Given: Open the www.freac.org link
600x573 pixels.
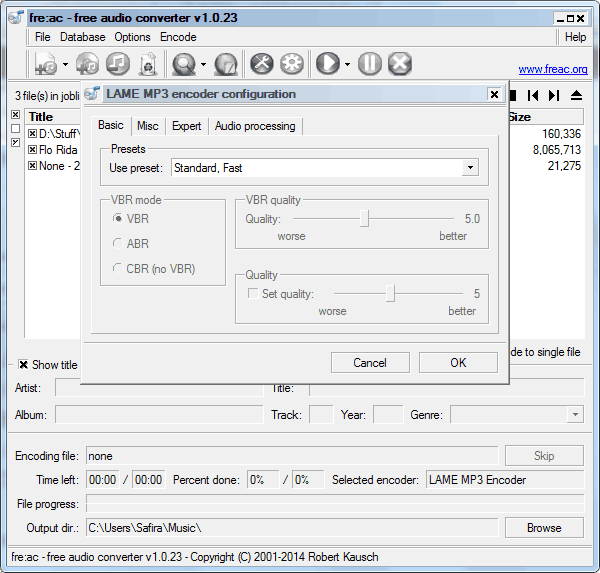Looking at the screenshot, I should click(553, 69).
